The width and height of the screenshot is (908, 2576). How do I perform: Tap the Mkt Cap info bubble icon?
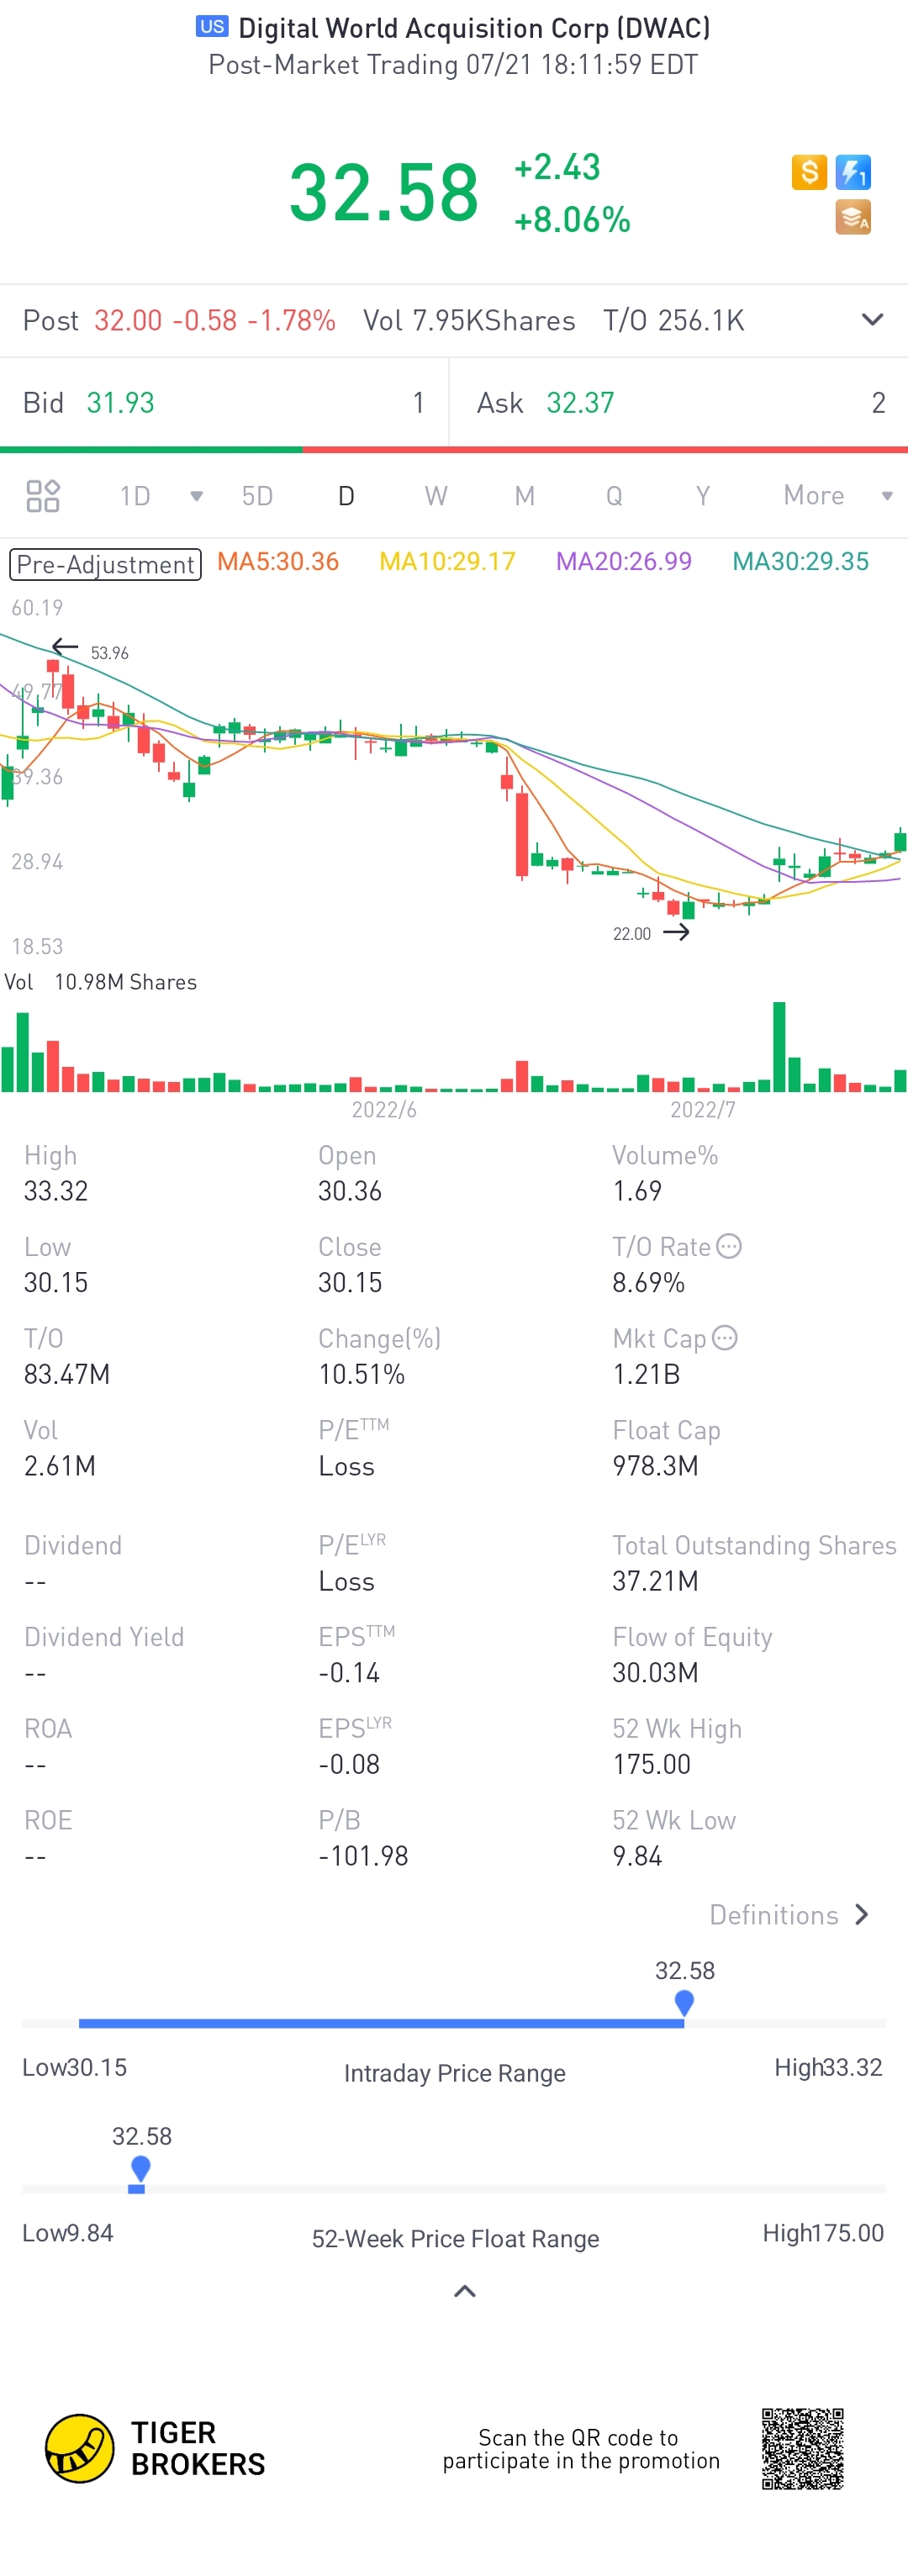725,1338
